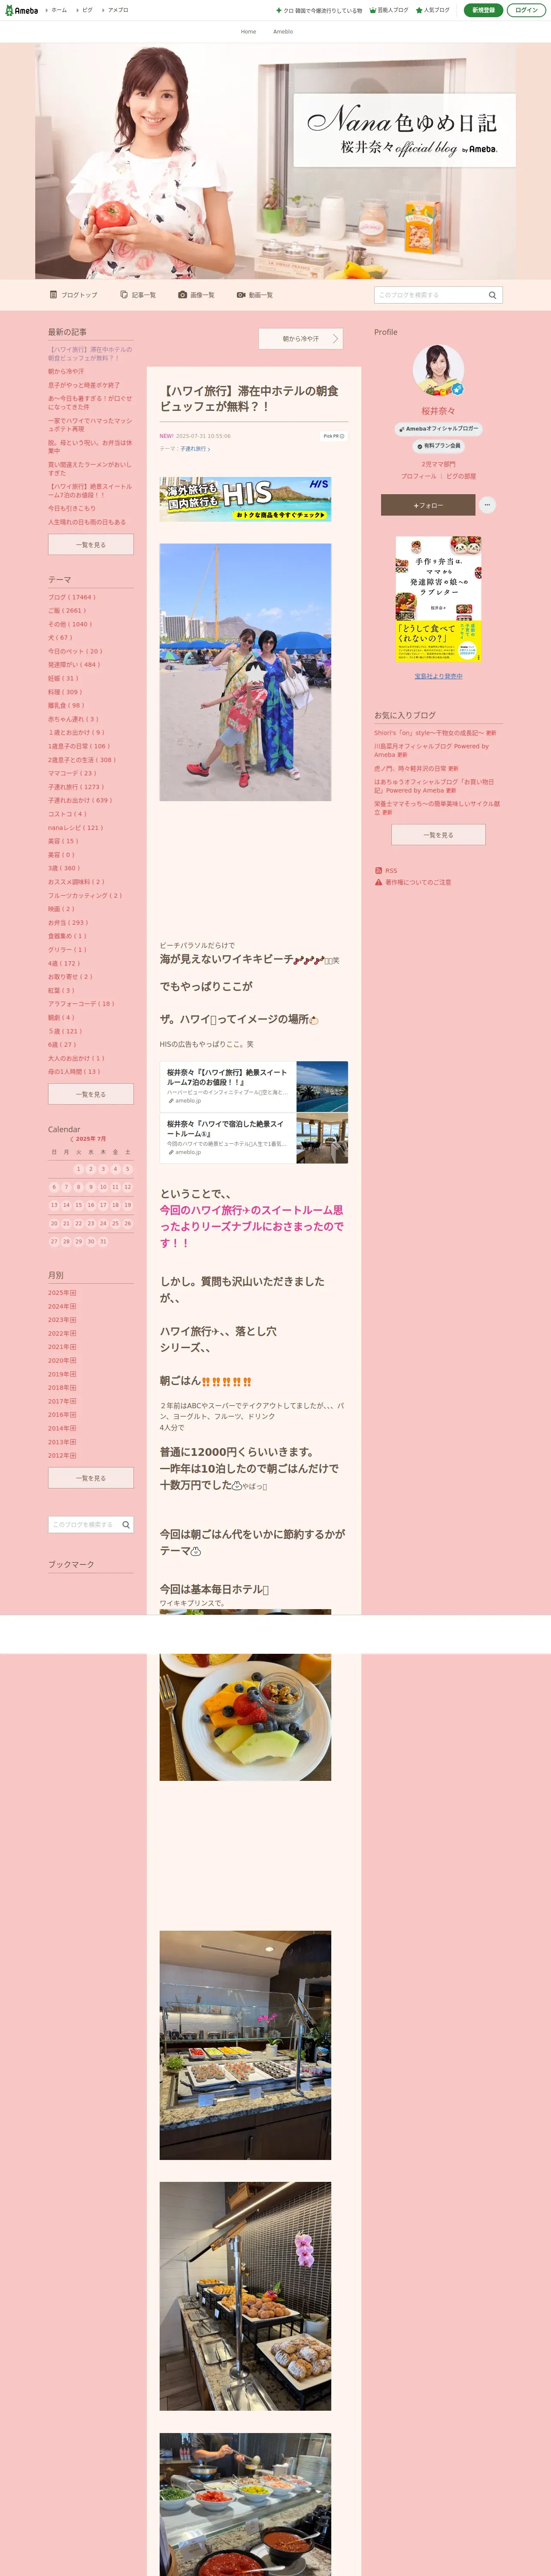The width and height of the screenshot is (551, 2576).
Task: Click the 著作権についてのご注意 warning icon
Action: tap(378, 882)
